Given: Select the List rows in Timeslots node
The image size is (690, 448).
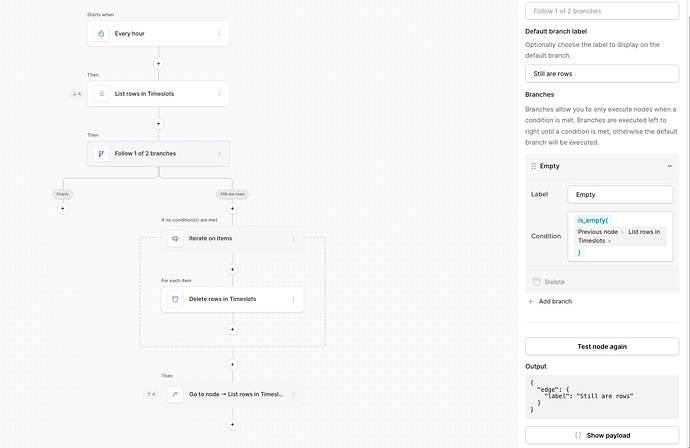Looking at the screenshot, I should (x=158, y=94).
